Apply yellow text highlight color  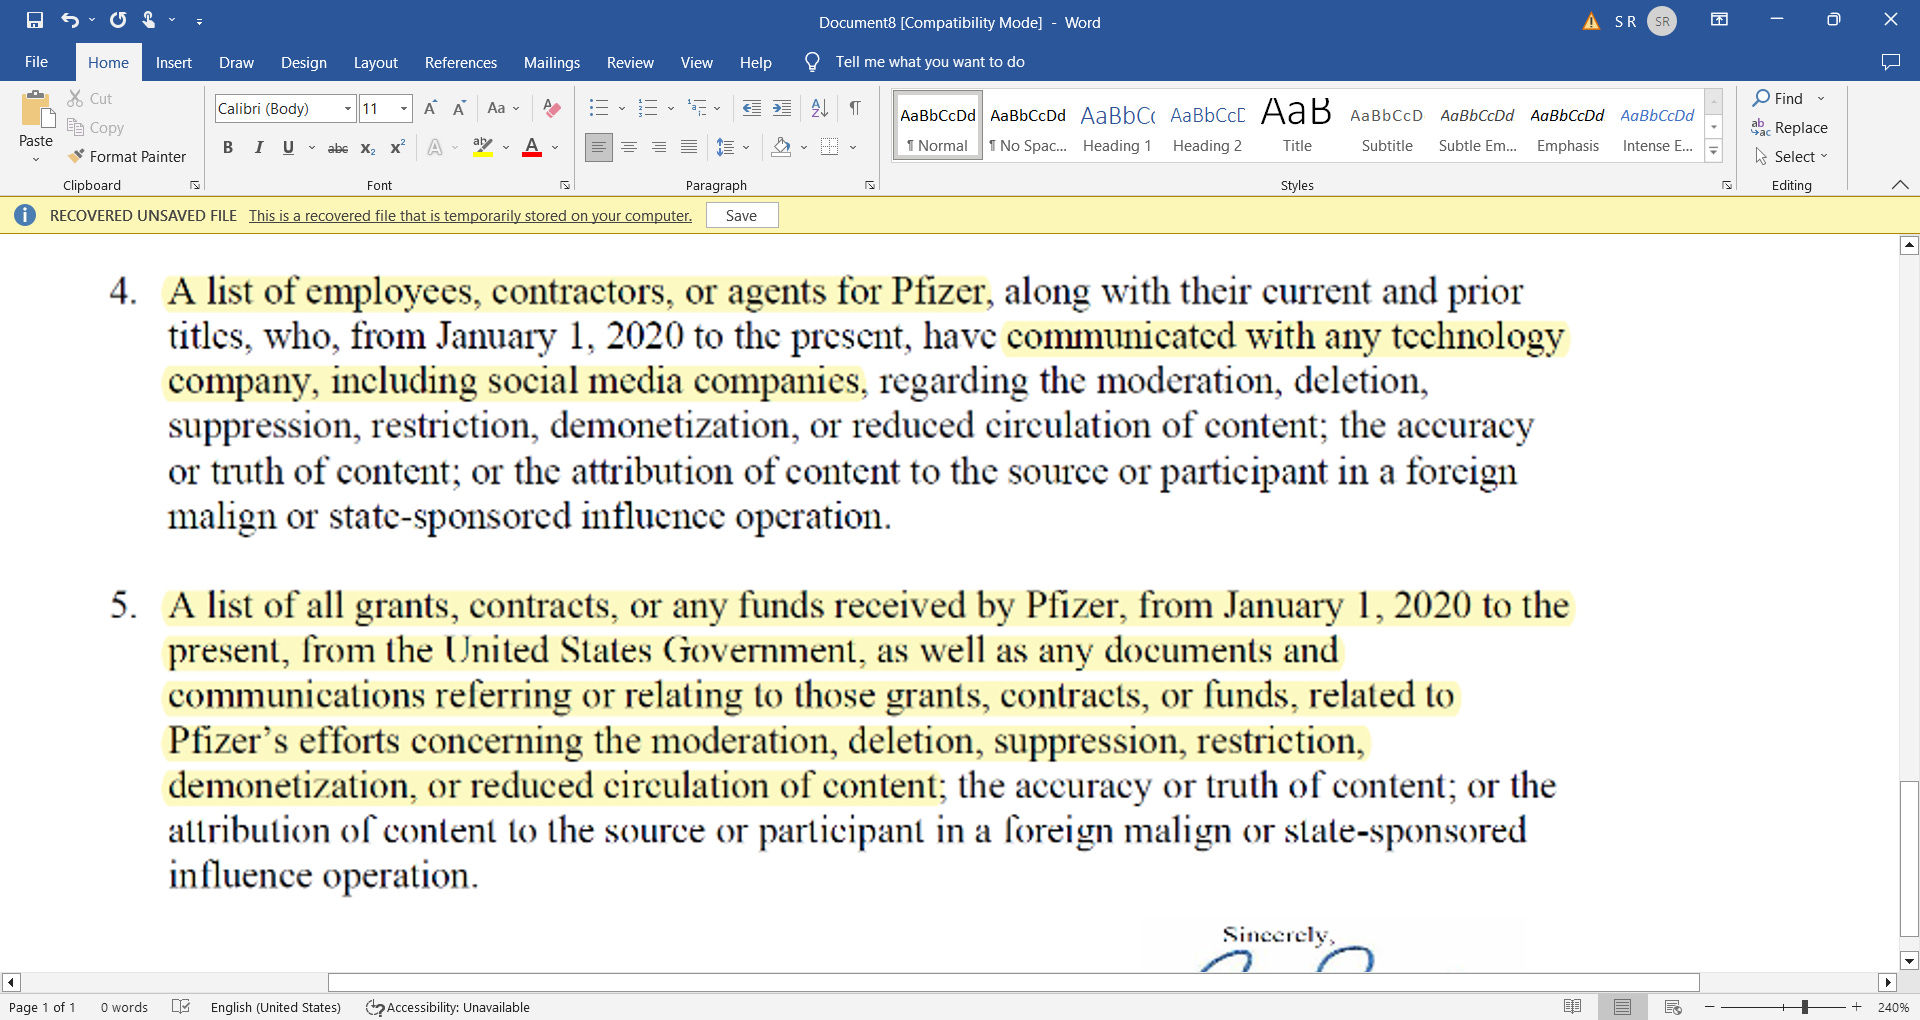coord(483,148)
